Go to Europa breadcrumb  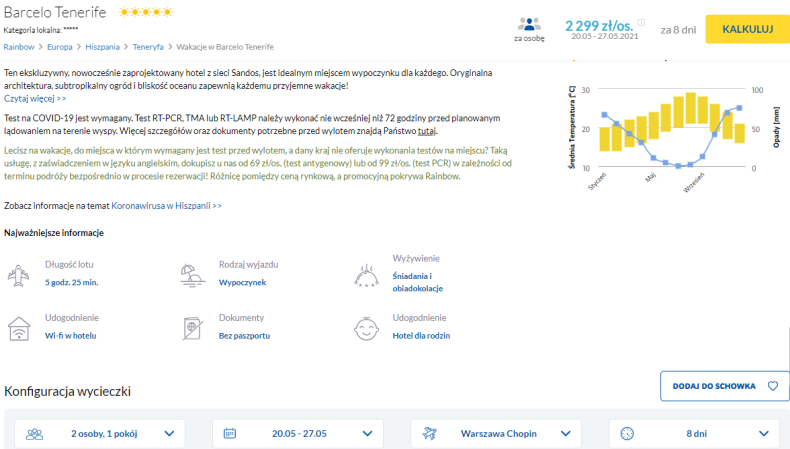coord(59,47)
